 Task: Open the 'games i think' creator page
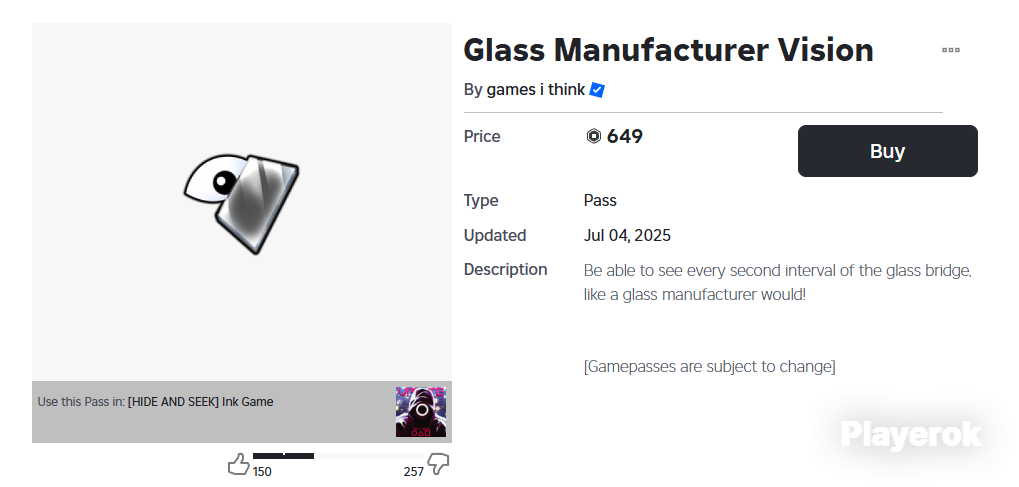535,90
